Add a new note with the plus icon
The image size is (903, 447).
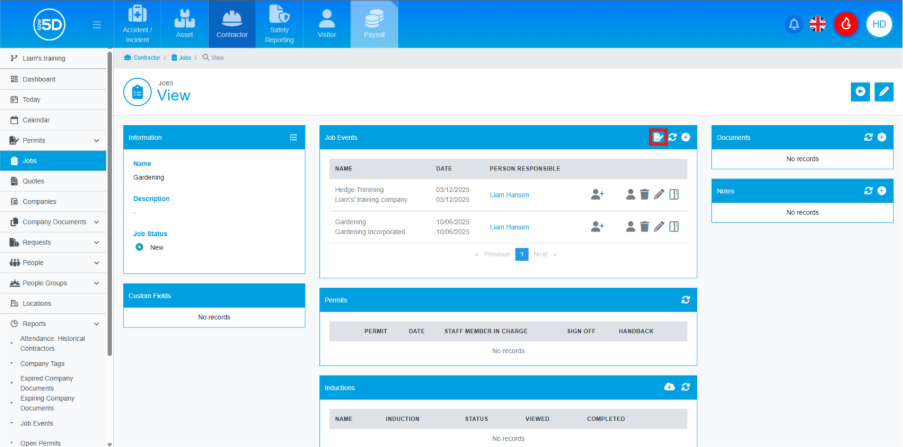coord(881,190)
